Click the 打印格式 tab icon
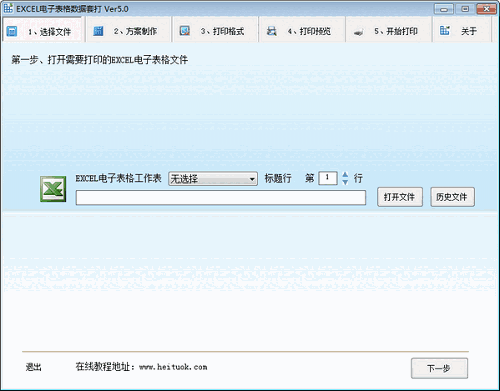Screen dimensions: 500x391 [x=185, y=31]
